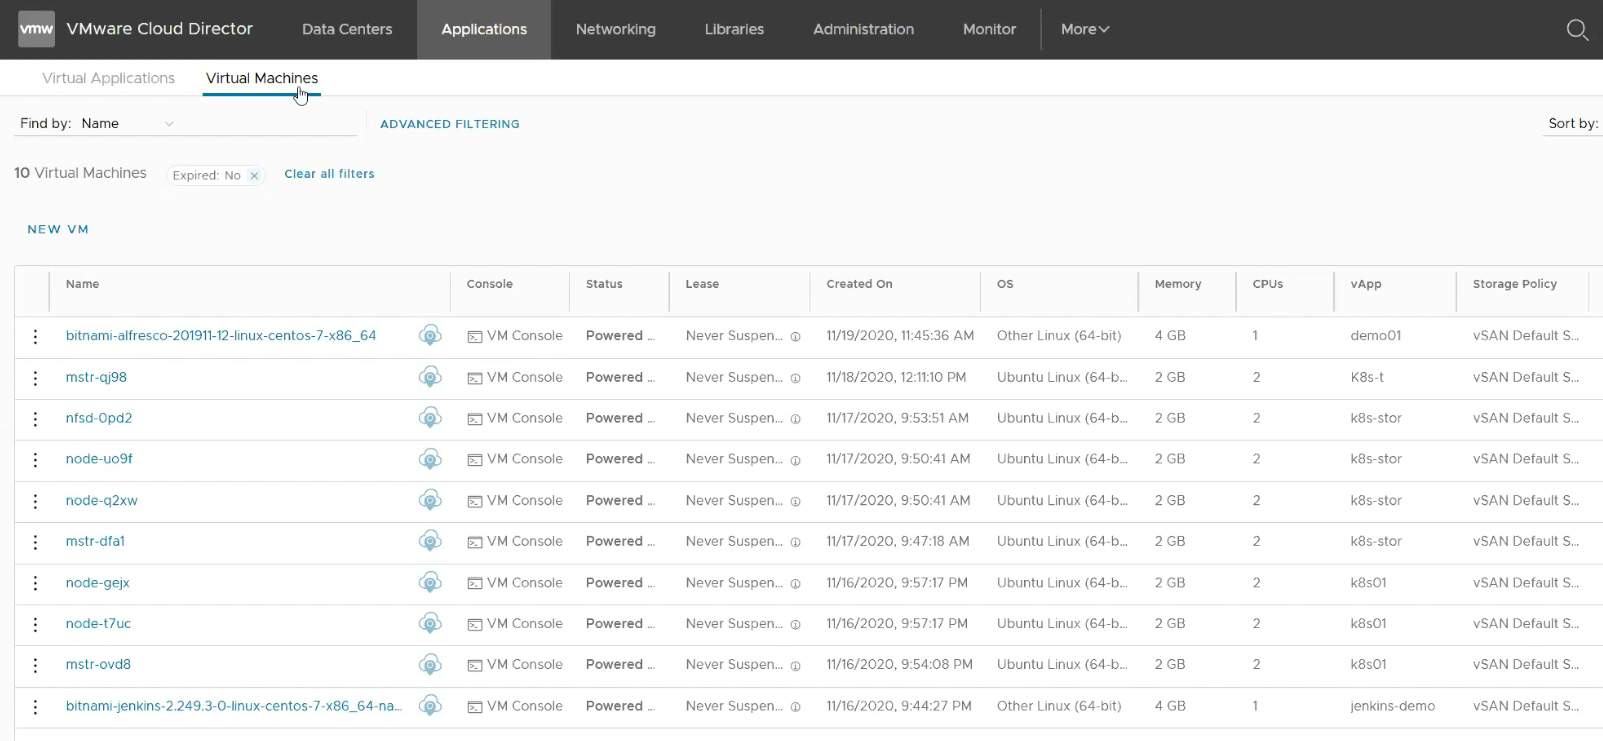Open the Networking menu

[x=615, y=30]
